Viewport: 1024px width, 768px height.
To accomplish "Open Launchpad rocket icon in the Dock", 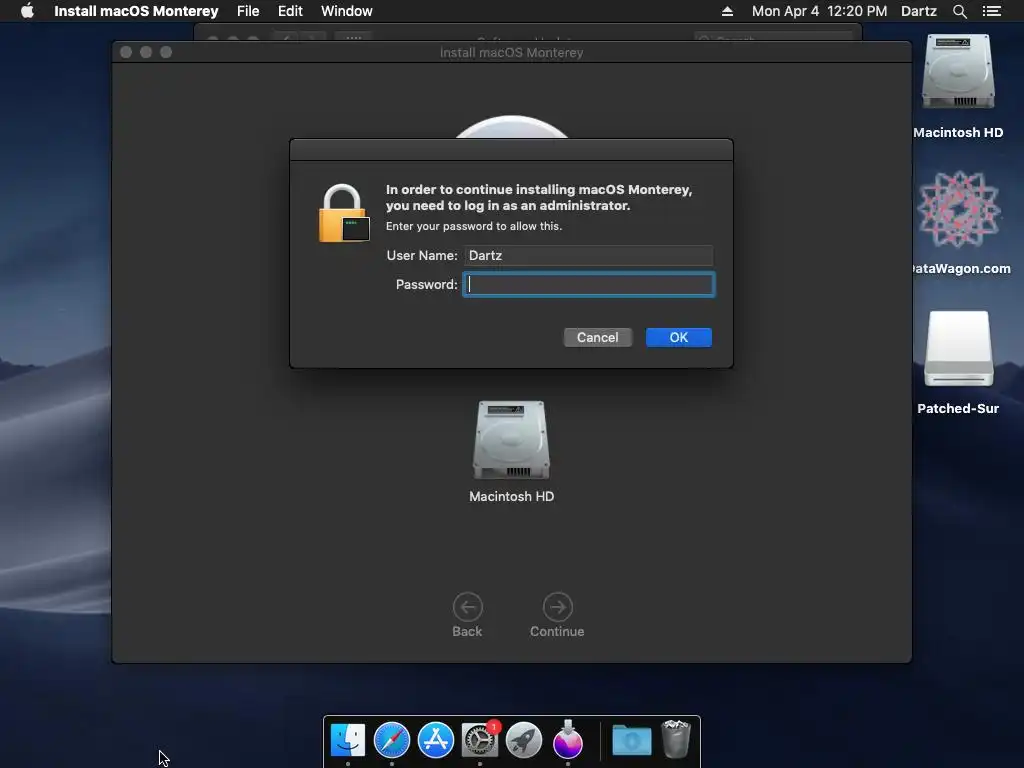I will click(524, 741).
